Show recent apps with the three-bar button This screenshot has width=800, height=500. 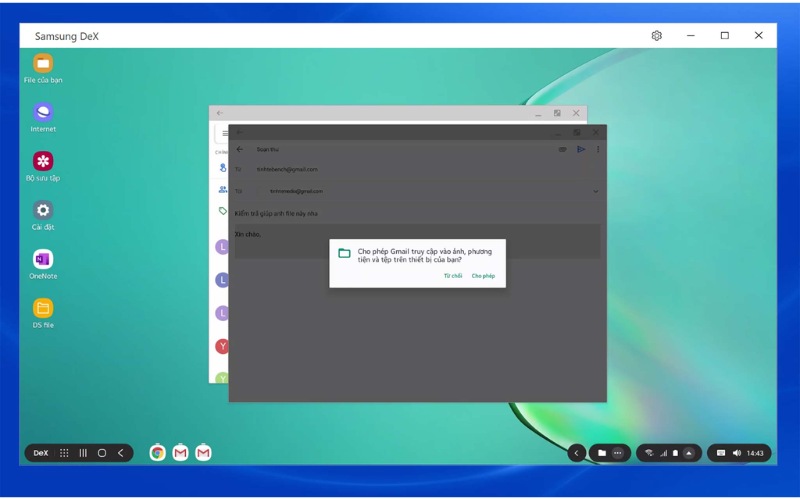point(83,453)
